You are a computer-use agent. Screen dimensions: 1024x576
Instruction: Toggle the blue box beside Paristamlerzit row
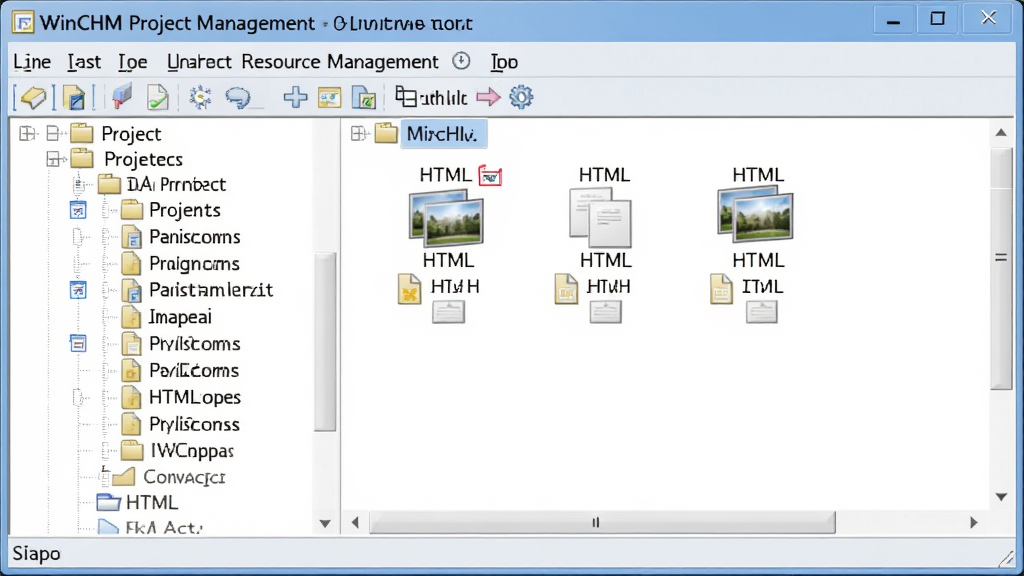tap(78, 290)
